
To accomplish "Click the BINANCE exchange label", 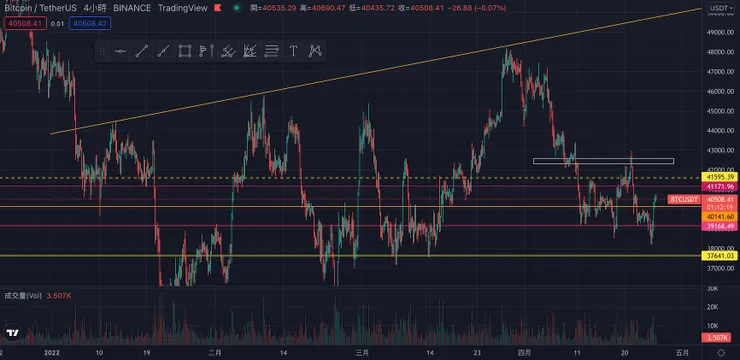I will click(132, 8).
